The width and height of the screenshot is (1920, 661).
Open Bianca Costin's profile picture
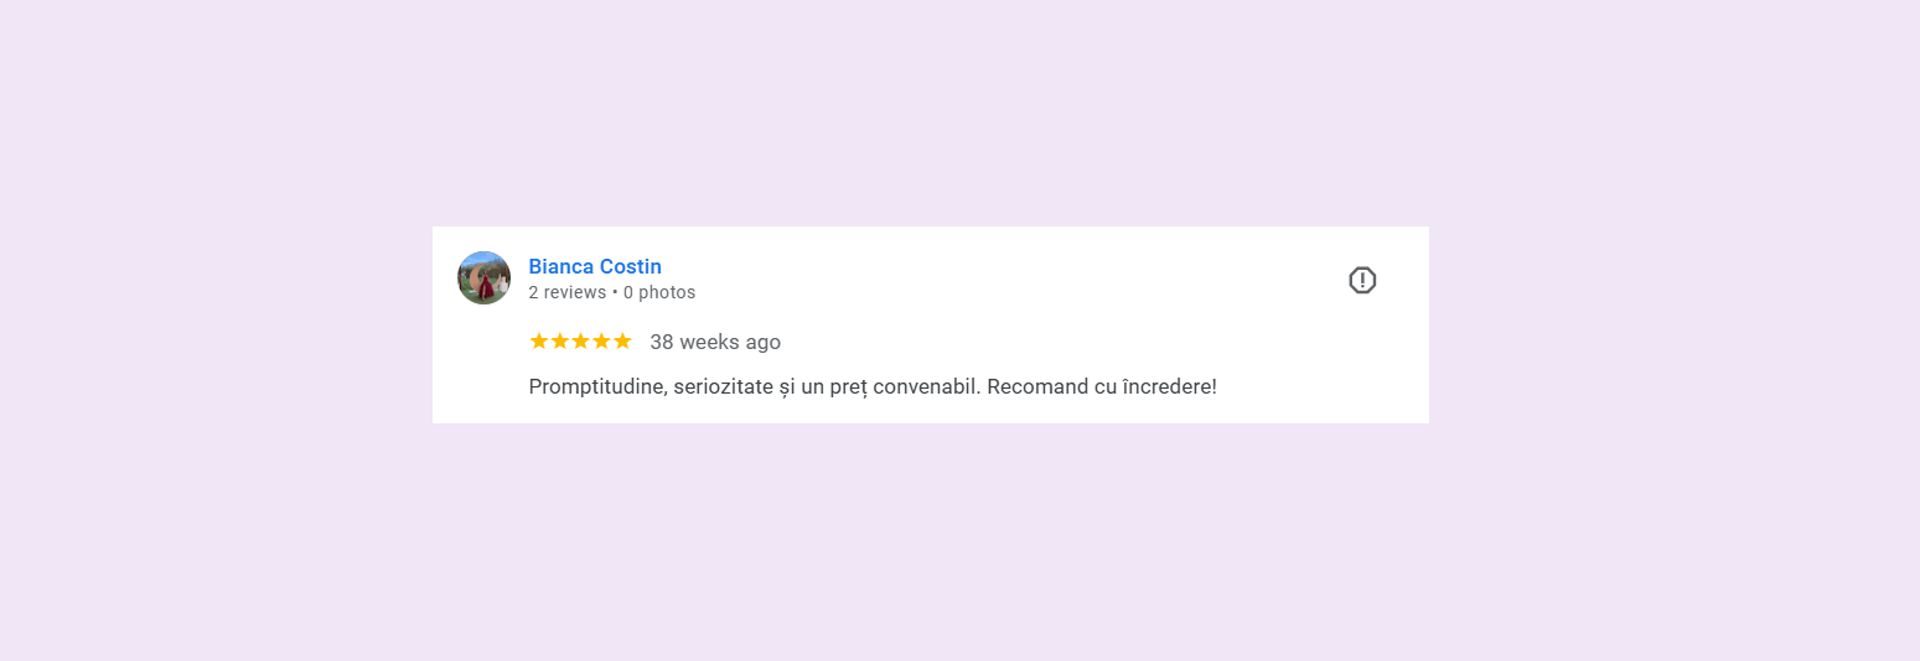pyautogui.click(x=484, y=278)
